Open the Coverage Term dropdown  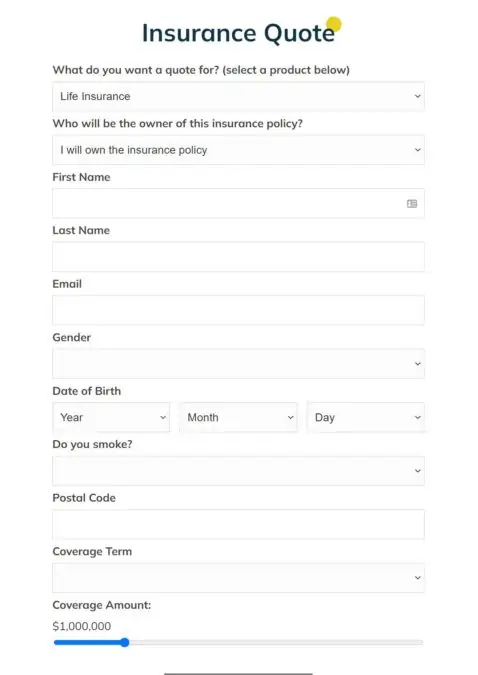[238, 578]
